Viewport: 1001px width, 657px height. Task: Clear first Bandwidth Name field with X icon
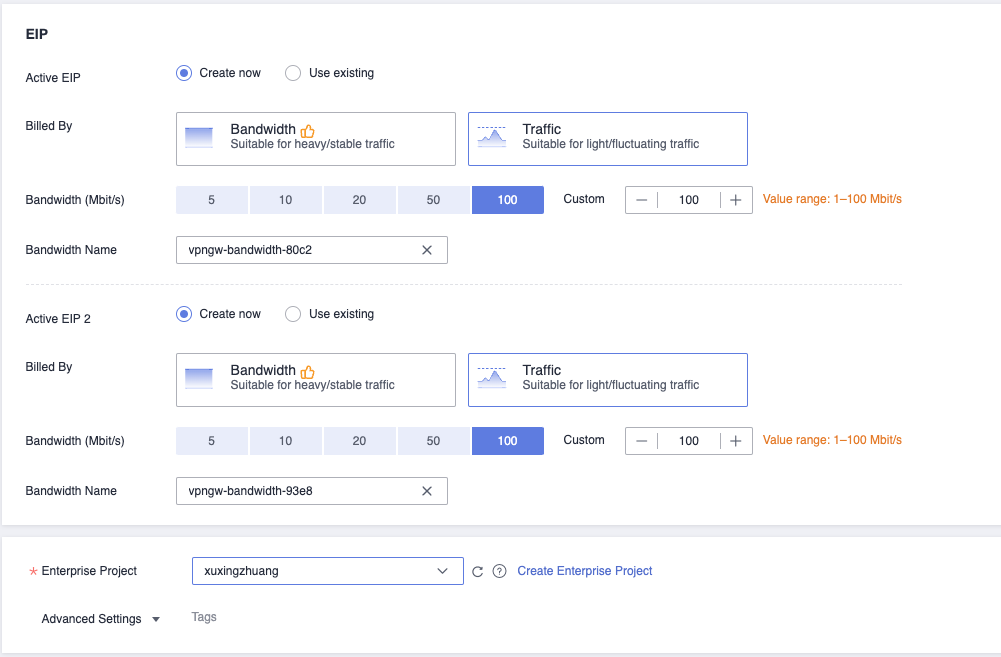[427, 250]
